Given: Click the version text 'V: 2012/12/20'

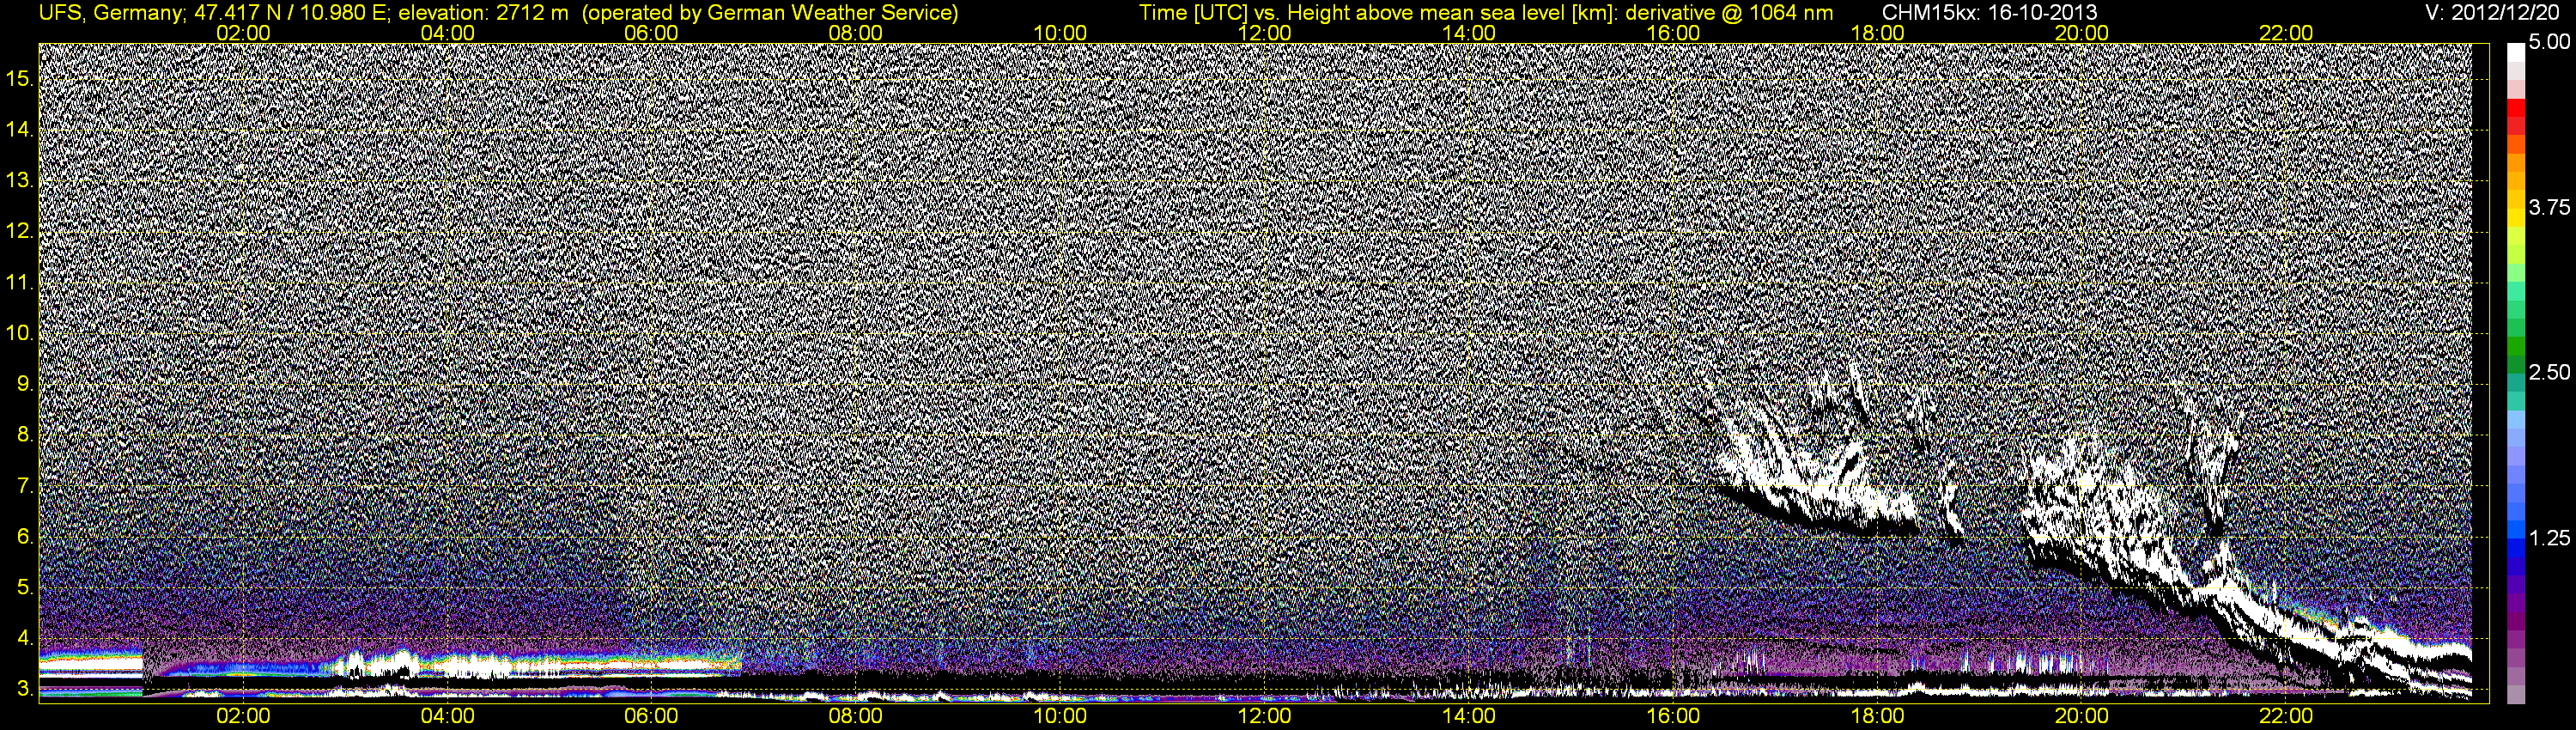Looking at the screenshot, I should (x=2494, y=13).
